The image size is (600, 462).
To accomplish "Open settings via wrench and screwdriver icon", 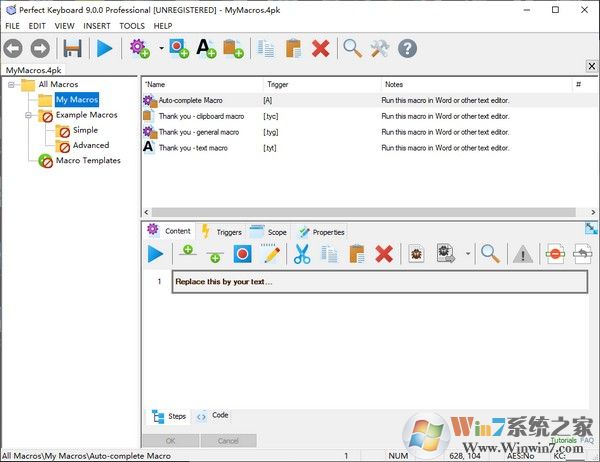I will point(380,48).
